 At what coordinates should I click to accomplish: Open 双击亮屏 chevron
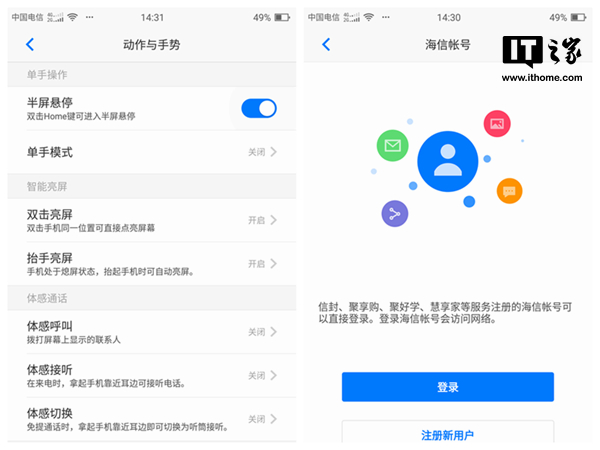pyautogui.click(x=274, y=220)
